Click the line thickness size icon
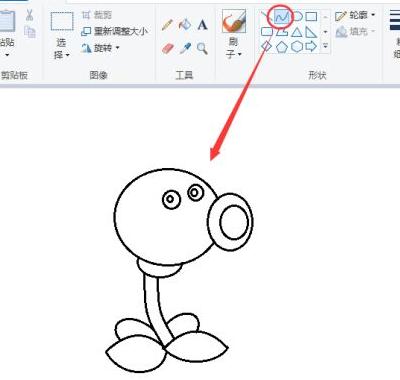Image resolution: width=400 pixels, height=380 pixels. click(x=395, y=20)
